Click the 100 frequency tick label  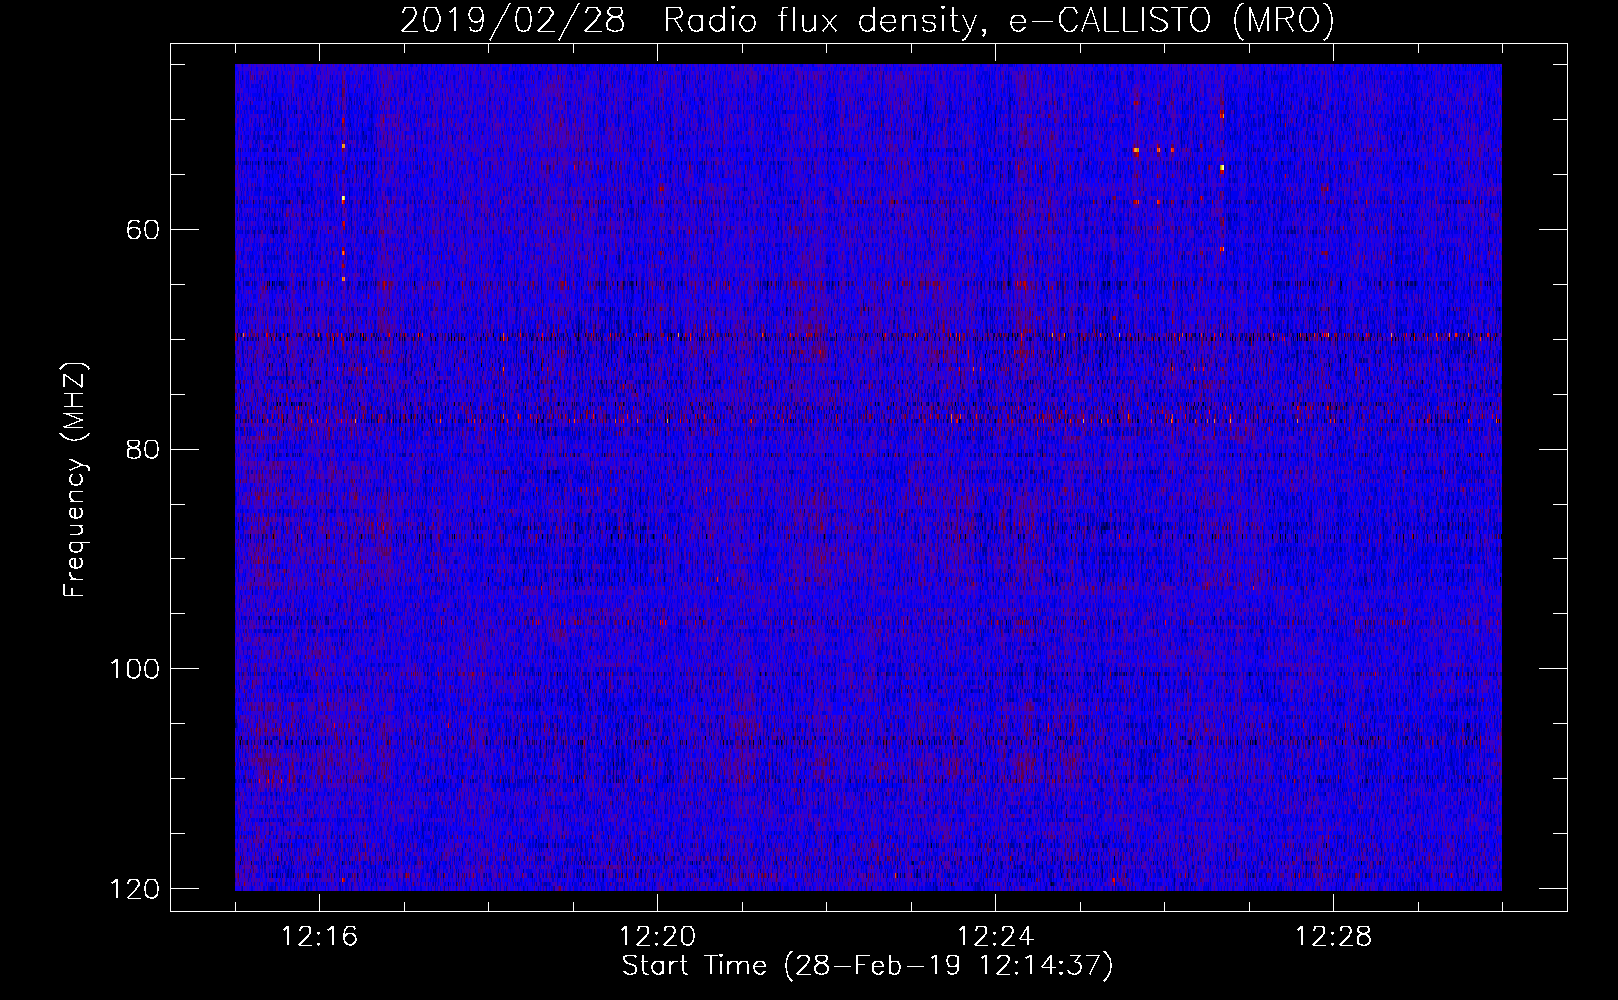134,669
